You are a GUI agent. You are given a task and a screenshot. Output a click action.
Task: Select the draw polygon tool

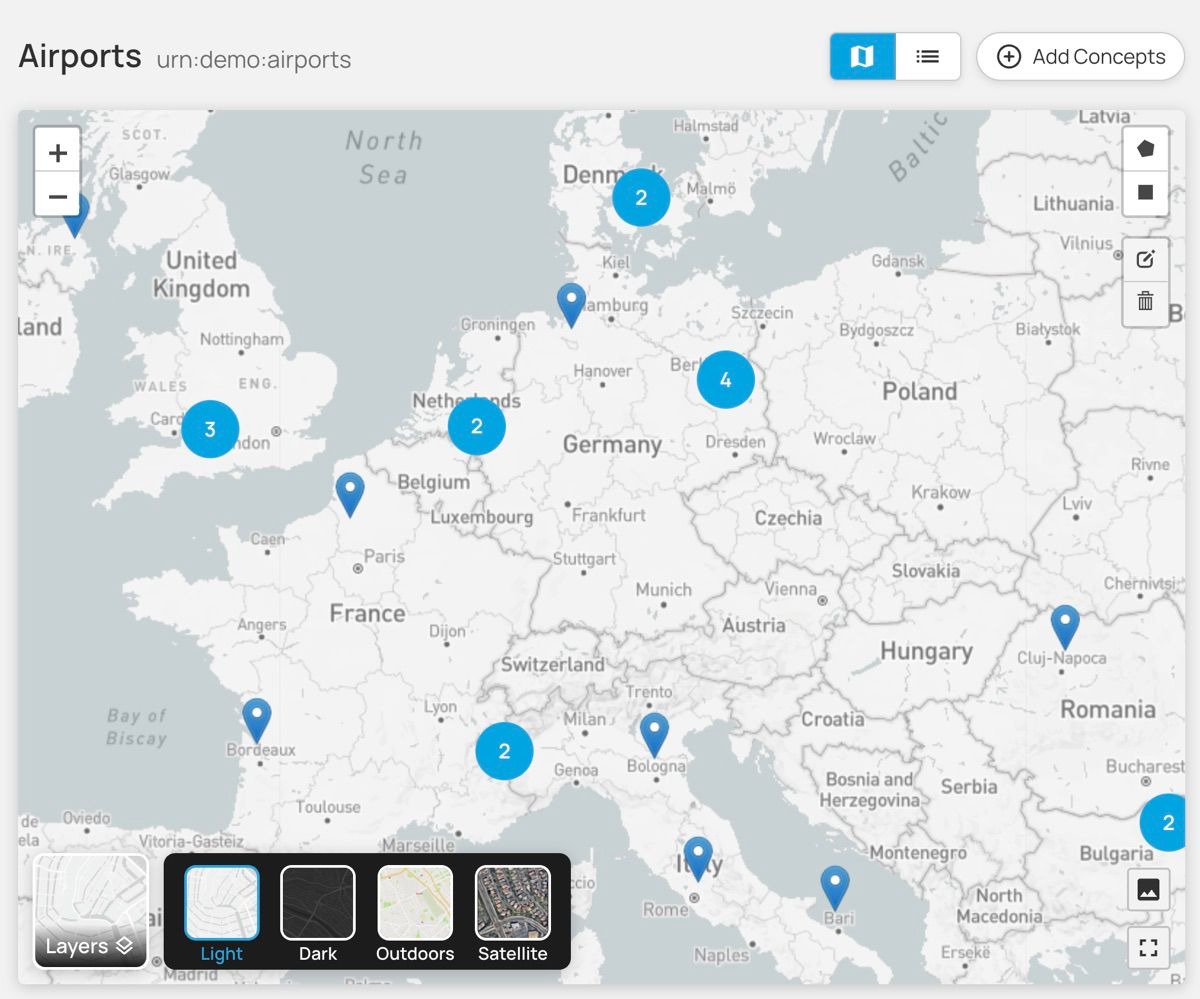tap(1146, 149)
